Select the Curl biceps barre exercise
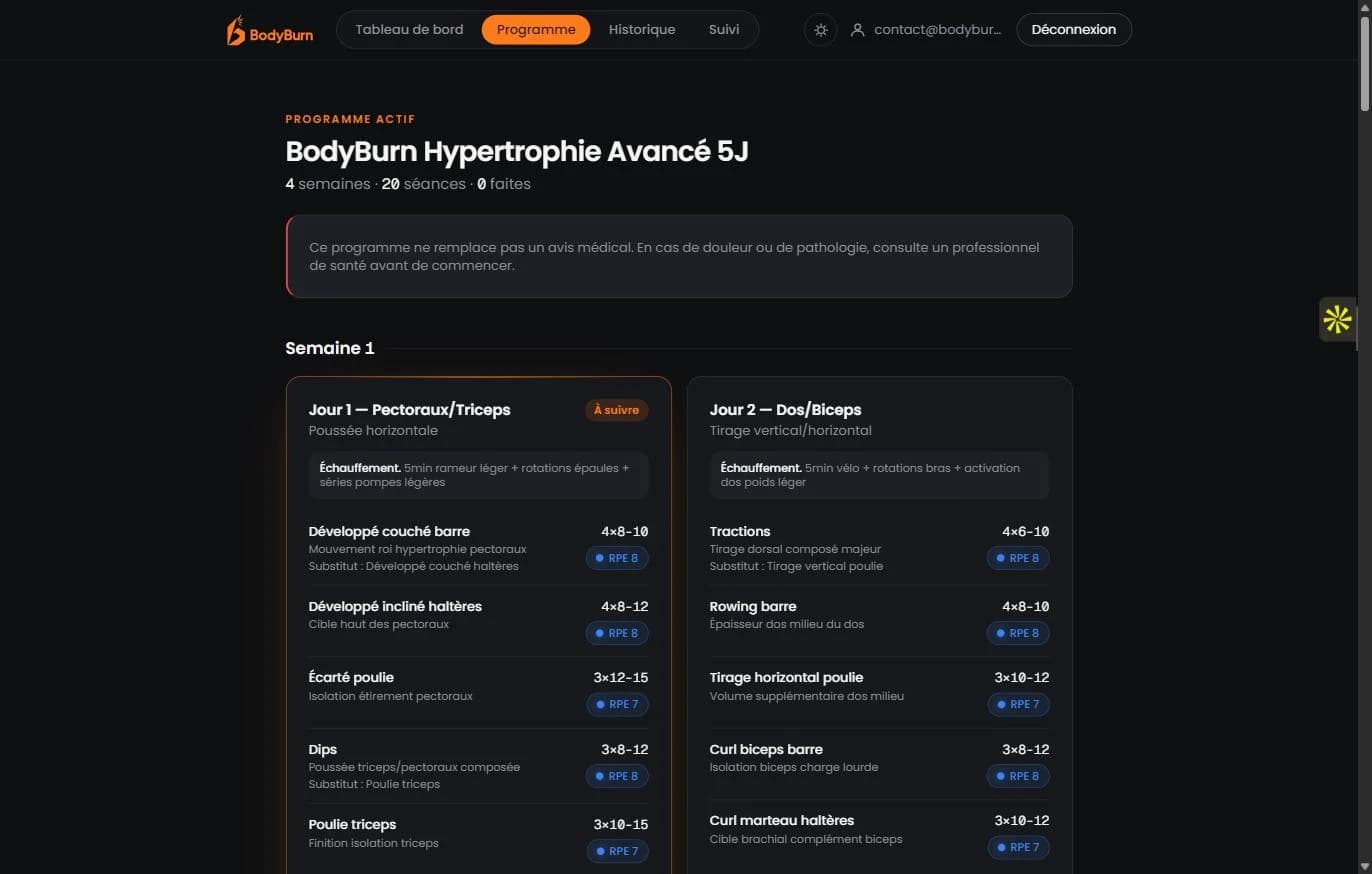 (766, 749)
